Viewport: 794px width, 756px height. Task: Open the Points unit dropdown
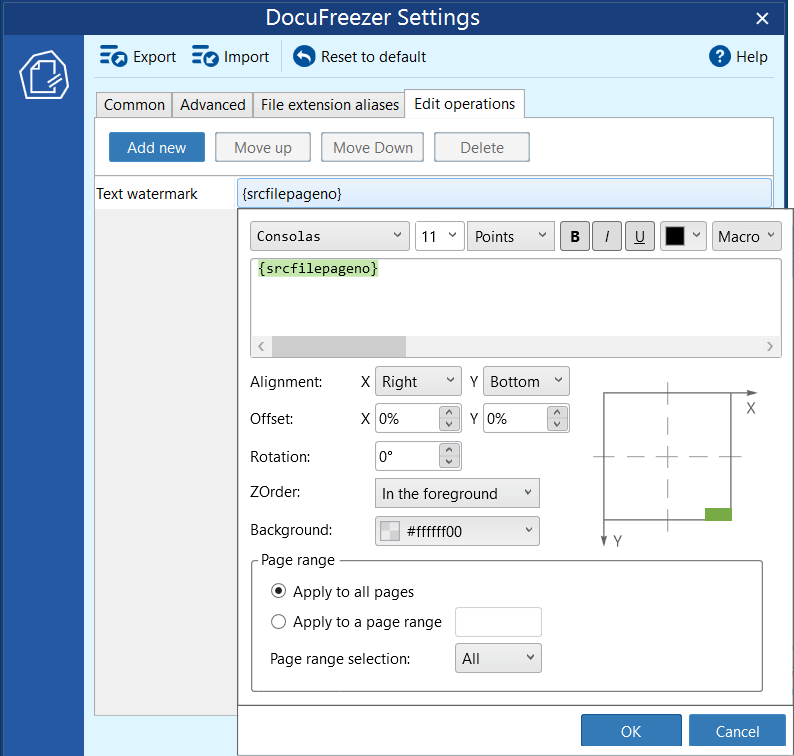click(511, 236)
